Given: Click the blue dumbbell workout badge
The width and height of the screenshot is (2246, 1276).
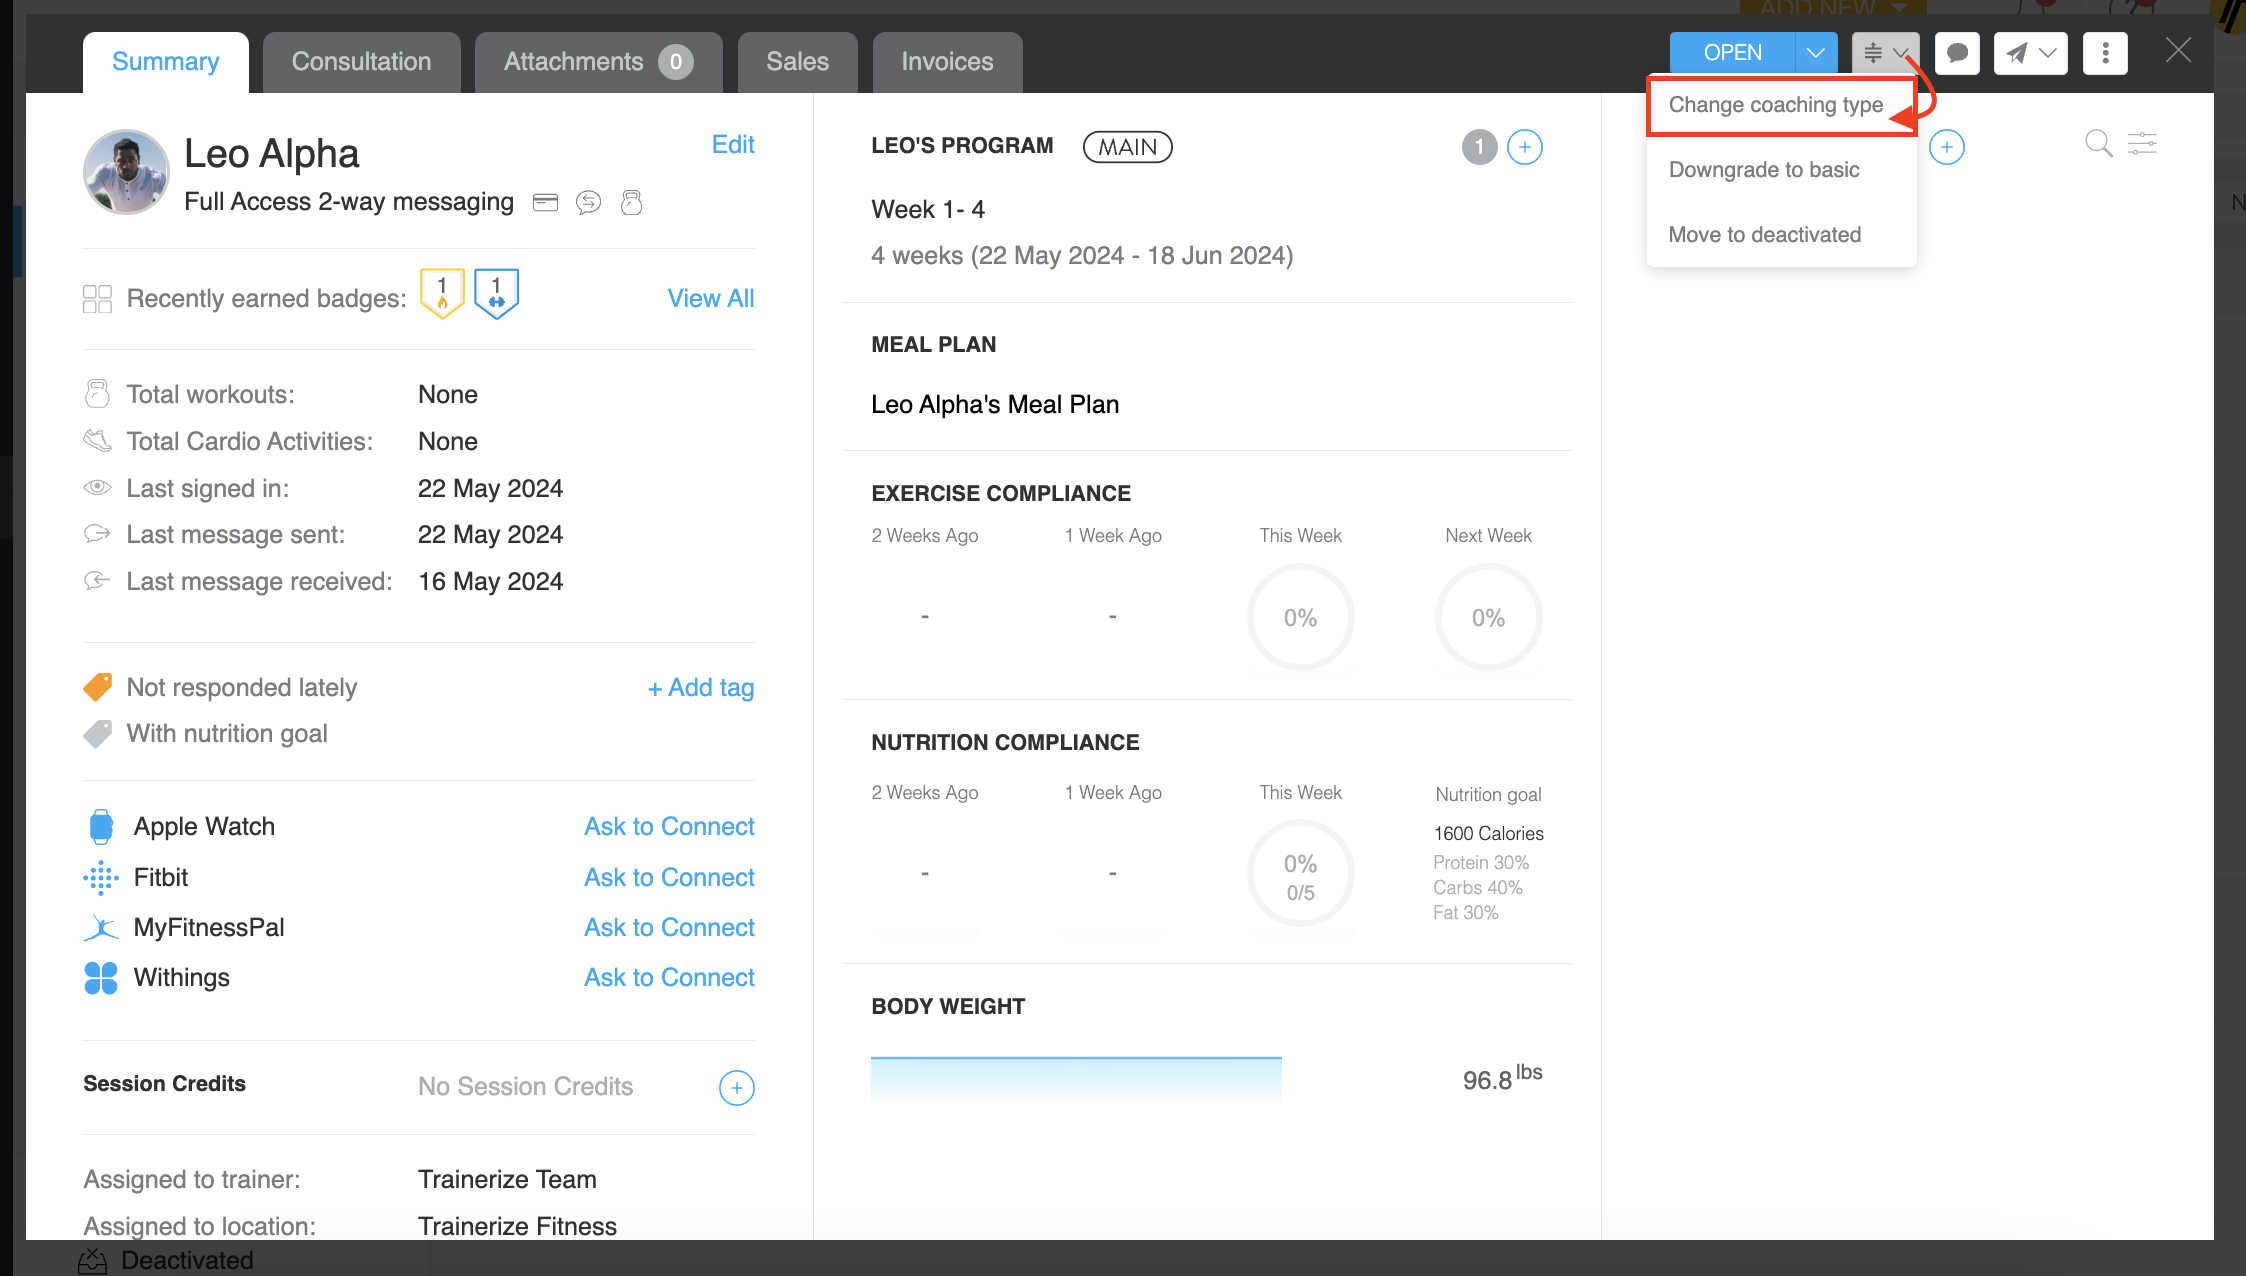Looking at the screenshot, I should 496,294.
